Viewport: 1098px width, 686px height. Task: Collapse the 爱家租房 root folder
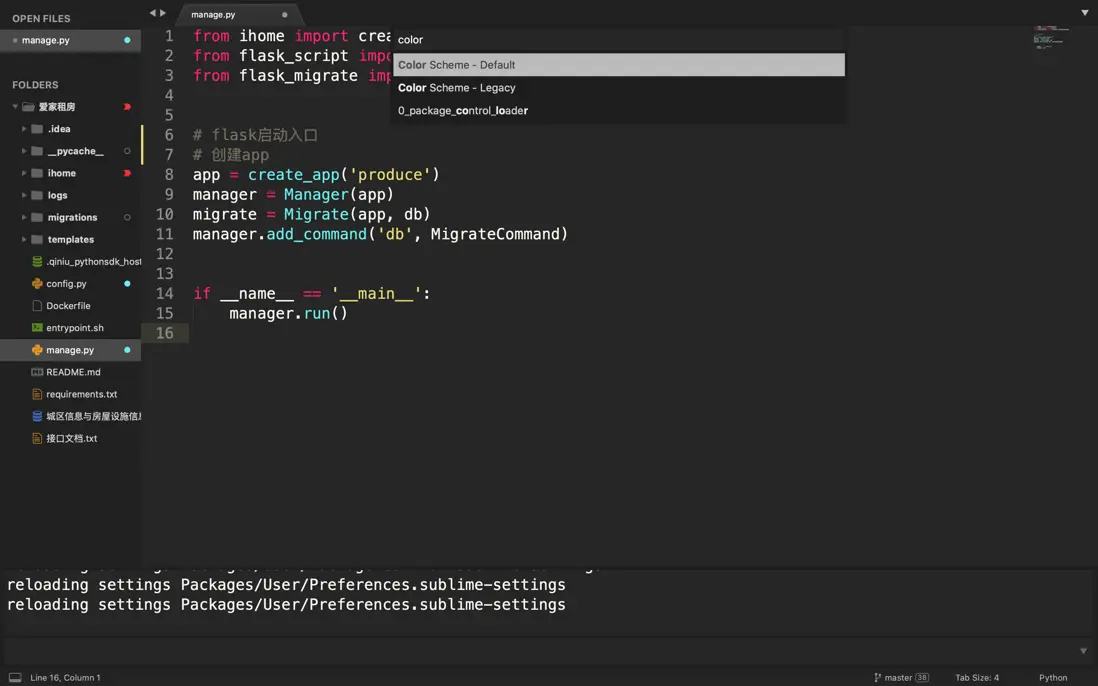(x=15, y=107)
